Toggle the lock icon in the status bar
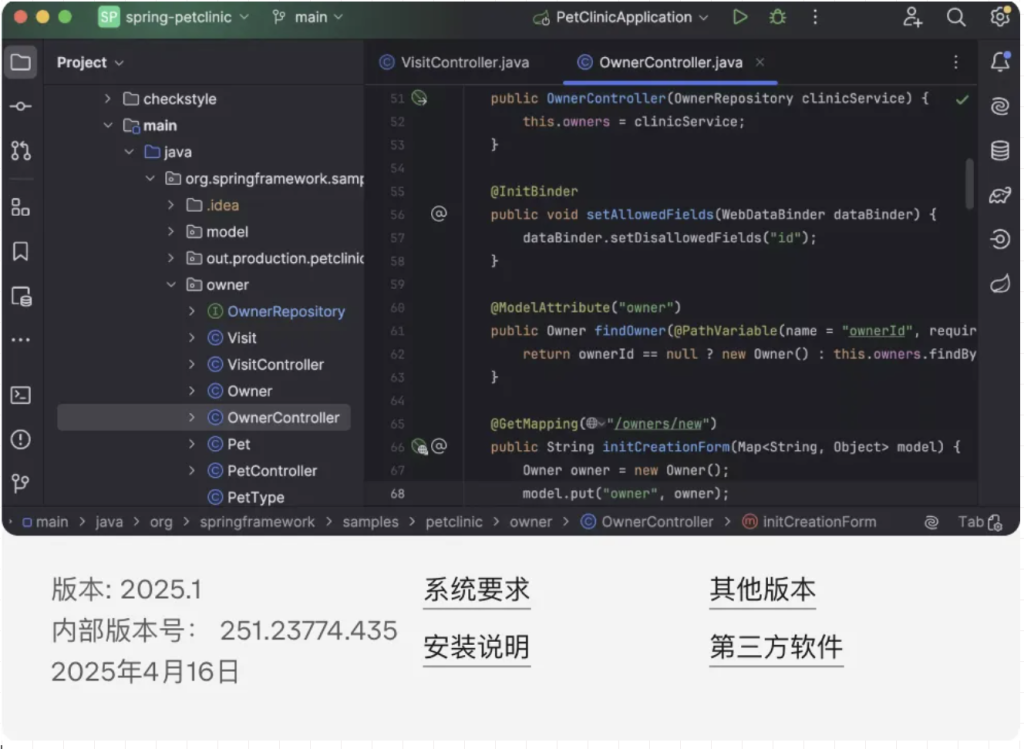The width and height of the screenshot is (1024, 749). [x=995, y=522]
